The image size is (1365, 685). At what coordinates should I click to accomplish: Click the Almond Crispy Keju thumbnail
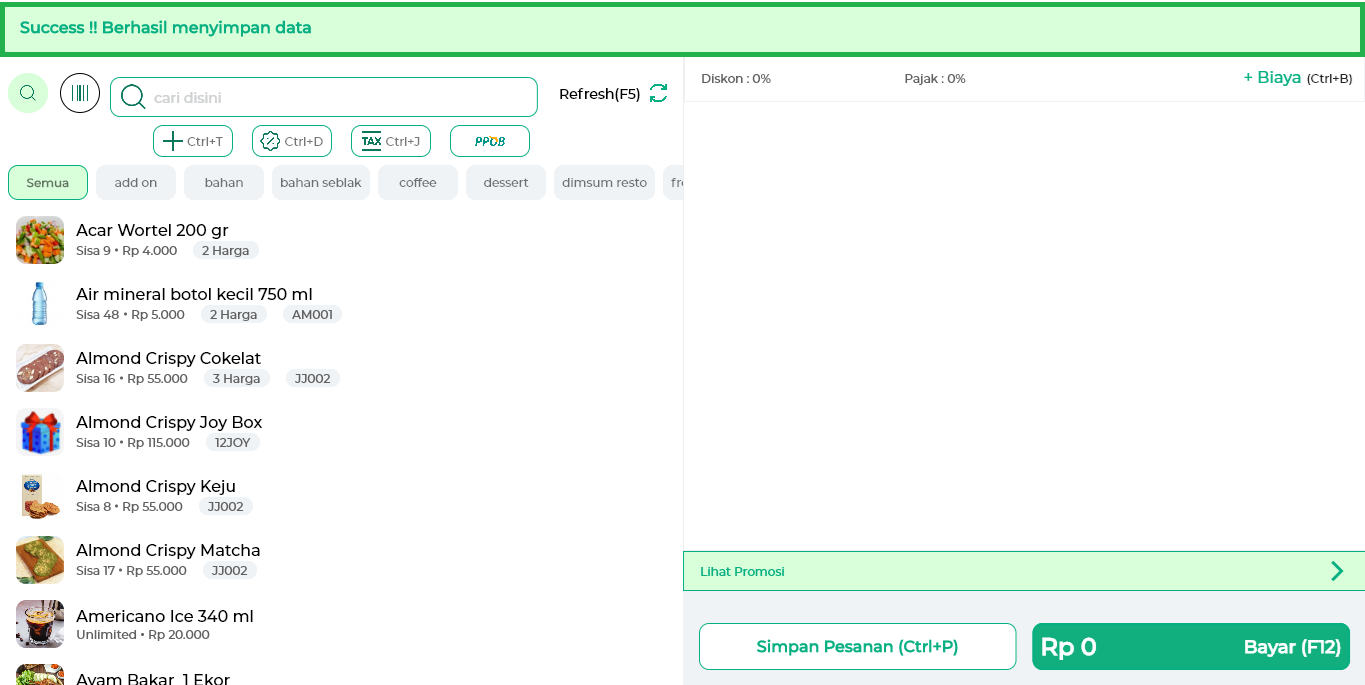[x=40, y=496]
